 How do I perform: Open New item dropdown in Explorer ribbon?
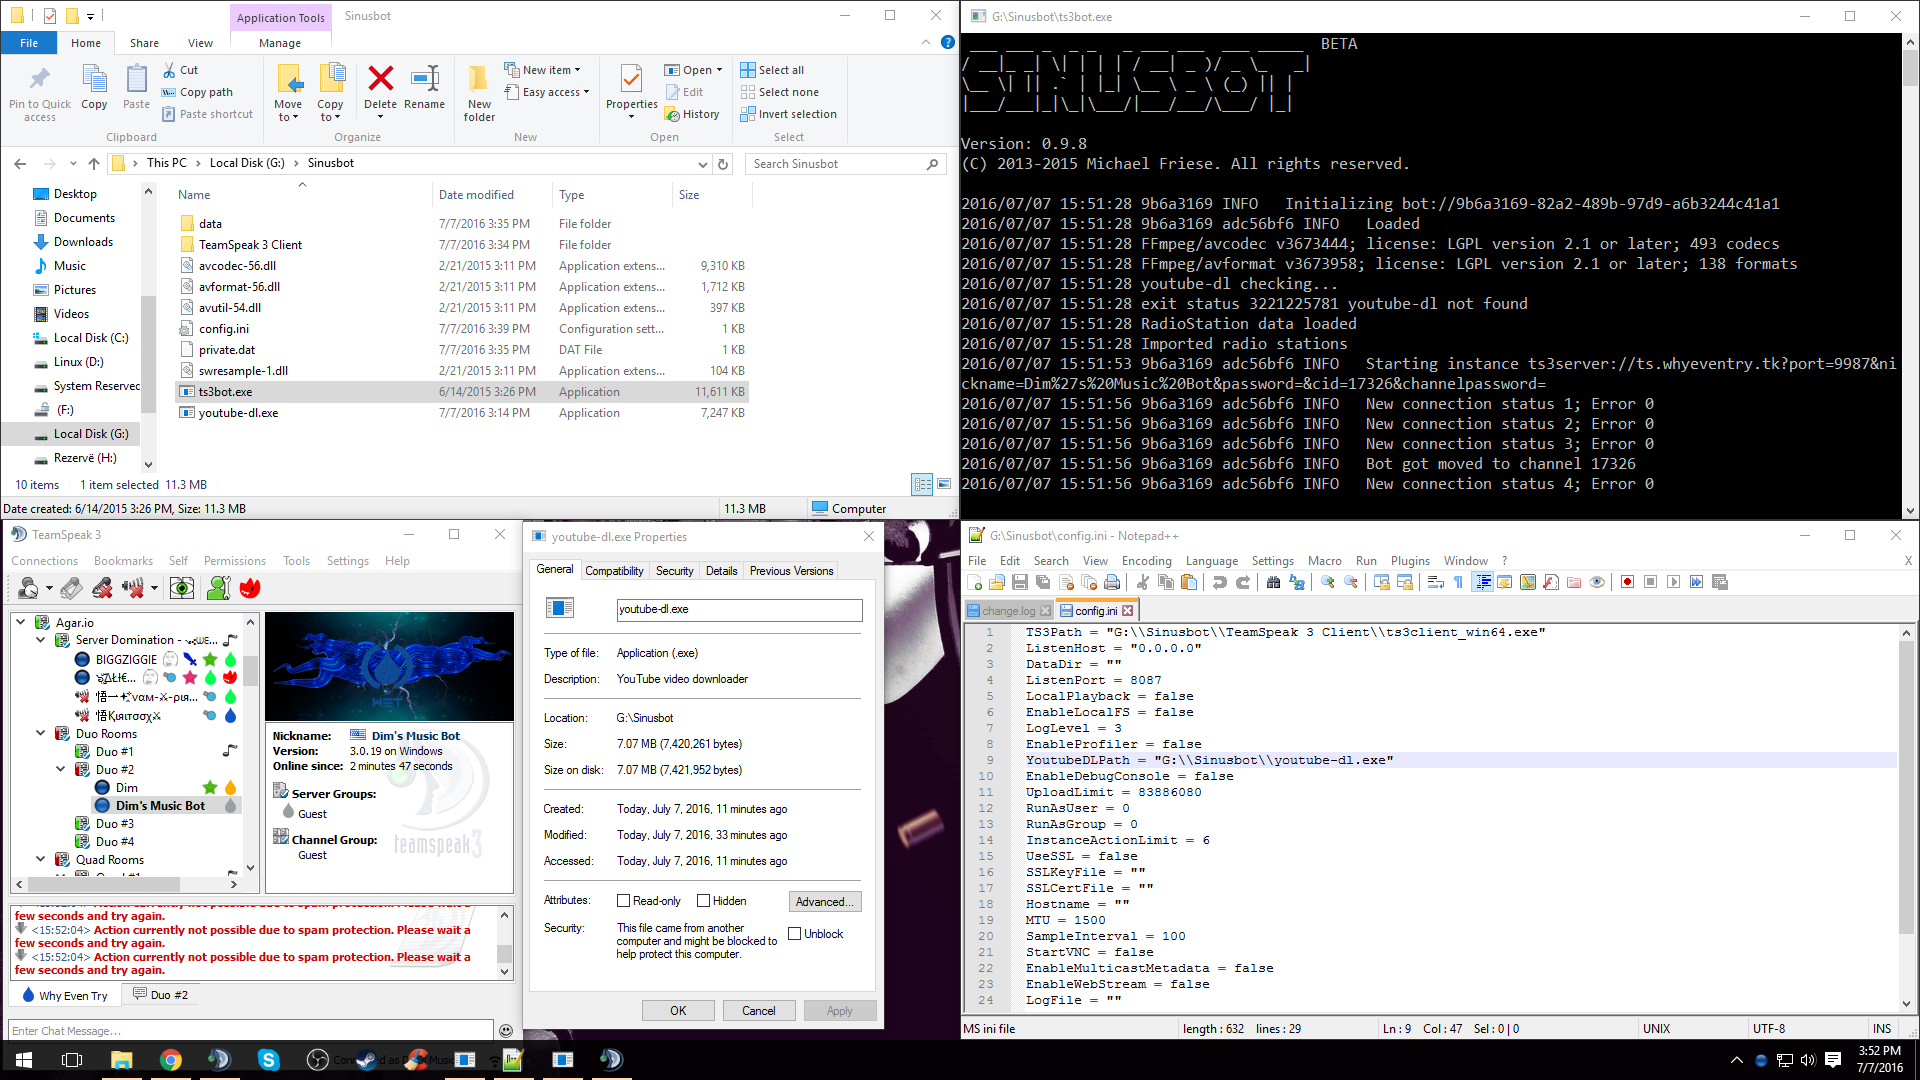tap(542, 70)
